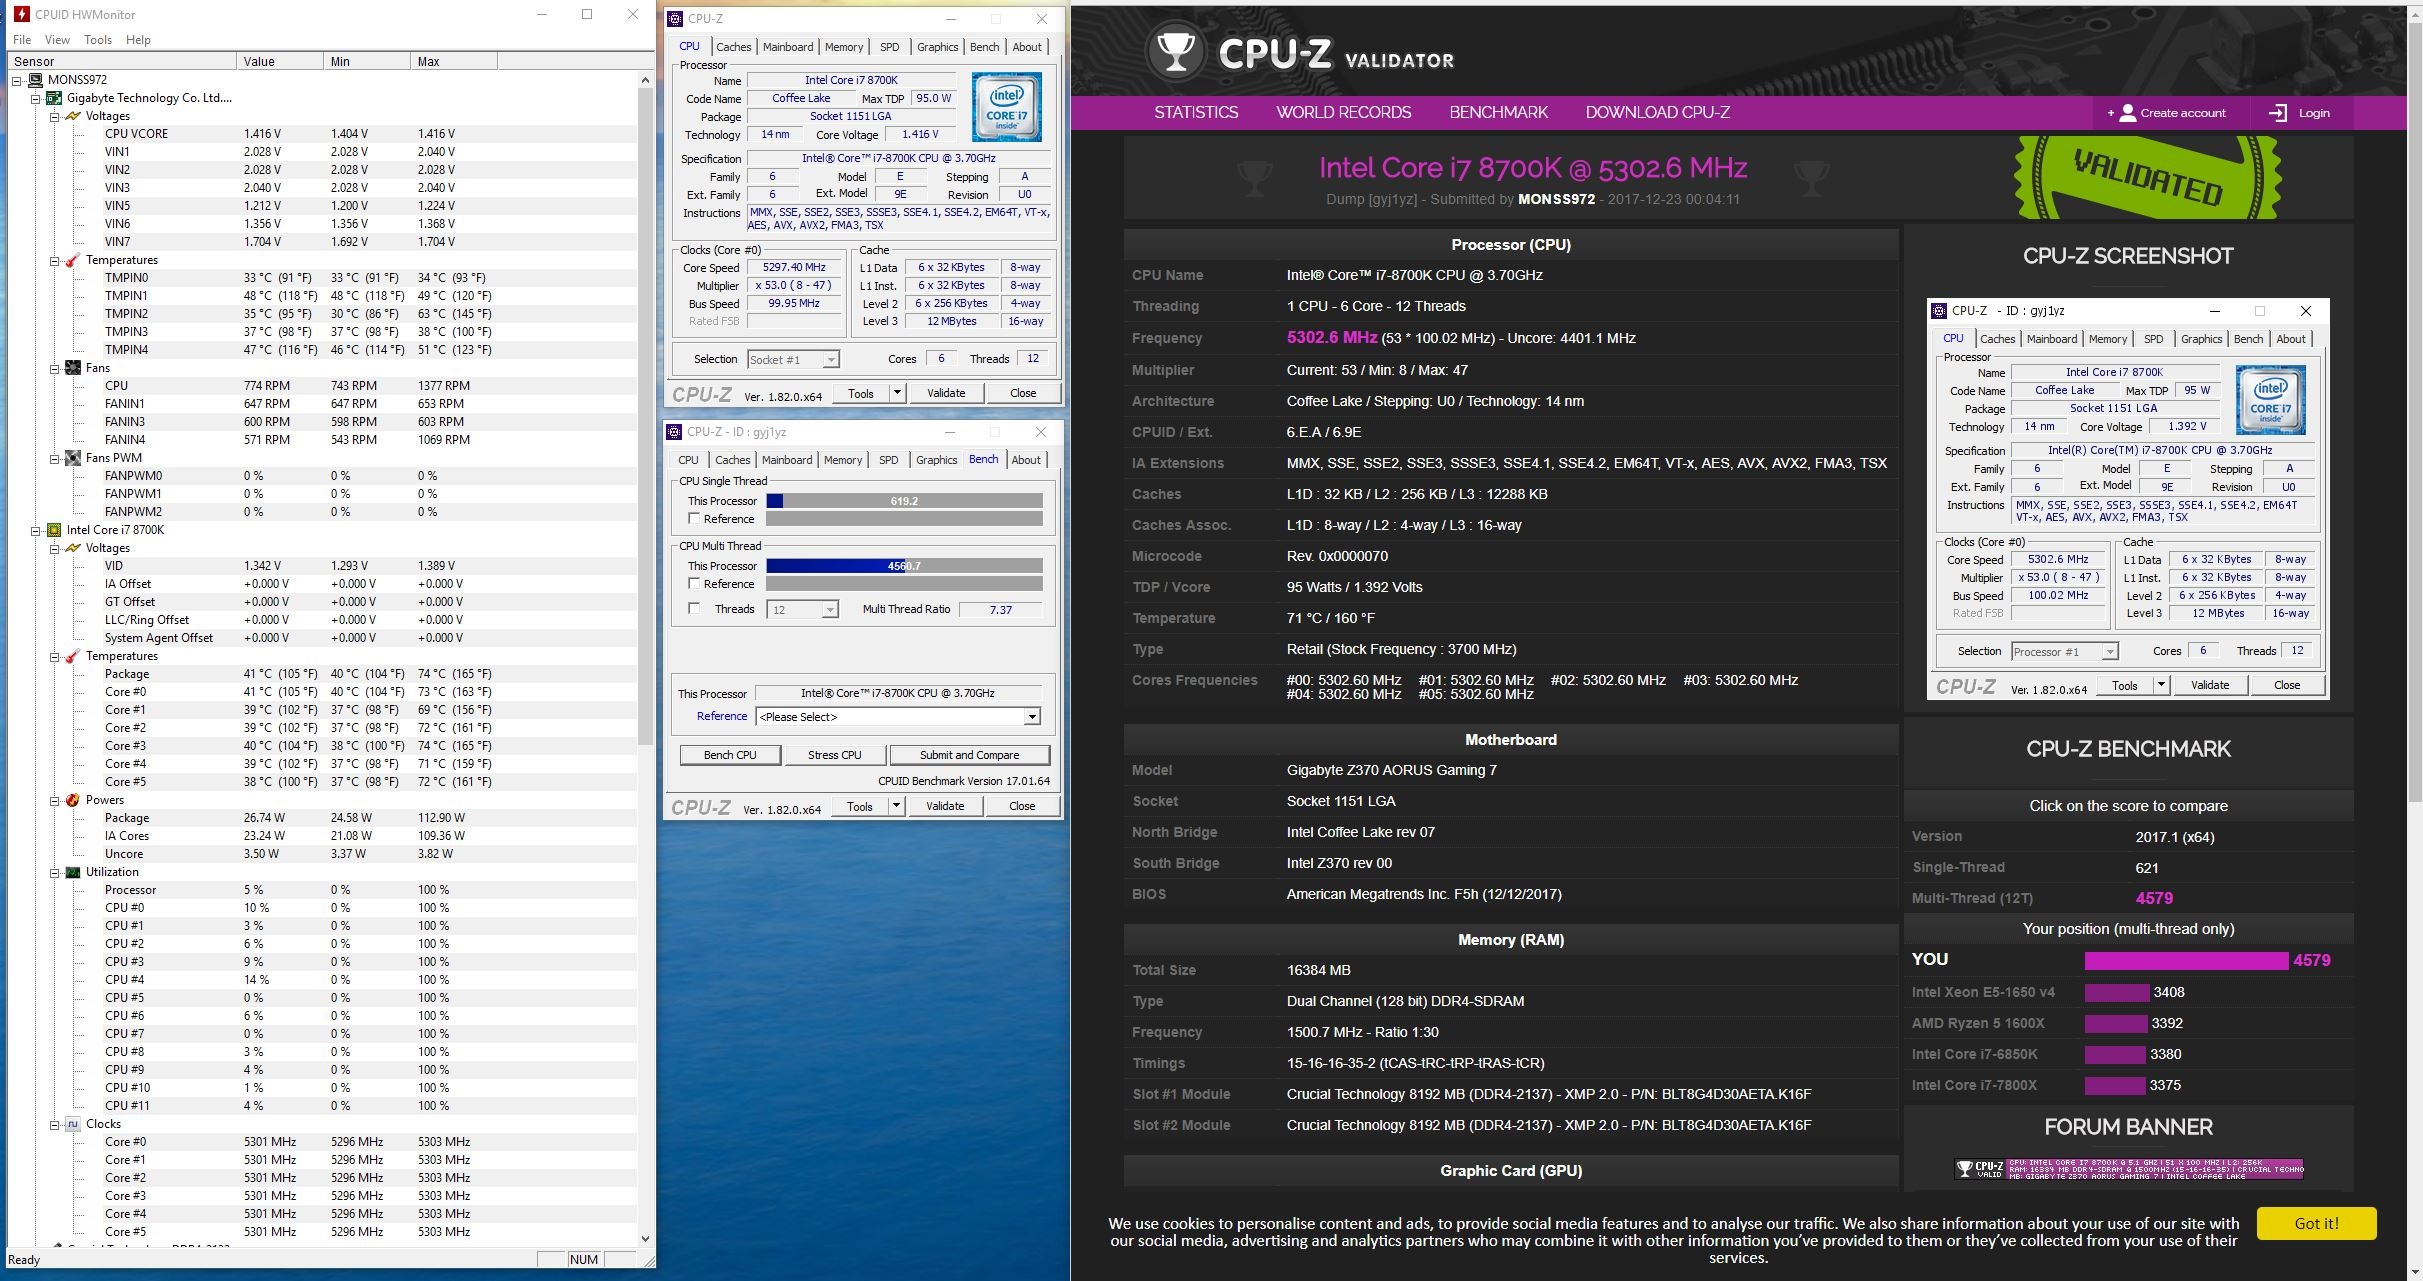
Task: Switch to Mainboard tab in top CPU-Z window
Action: pos(788,47)
